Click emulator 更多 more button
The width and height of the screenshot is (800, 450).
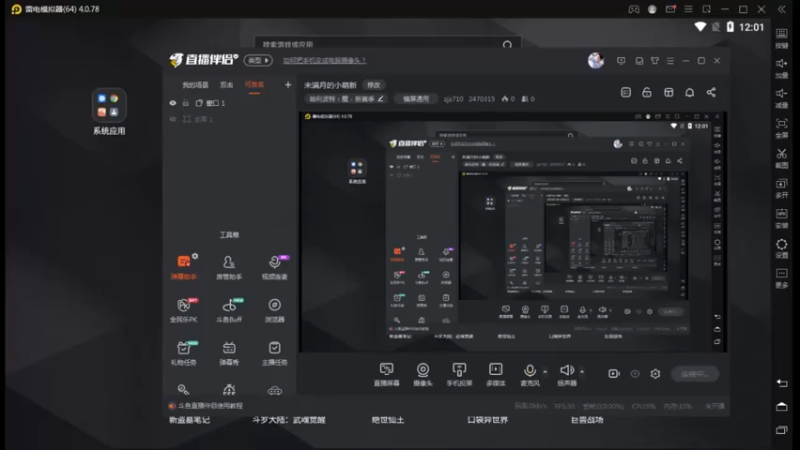click(782, 278)
